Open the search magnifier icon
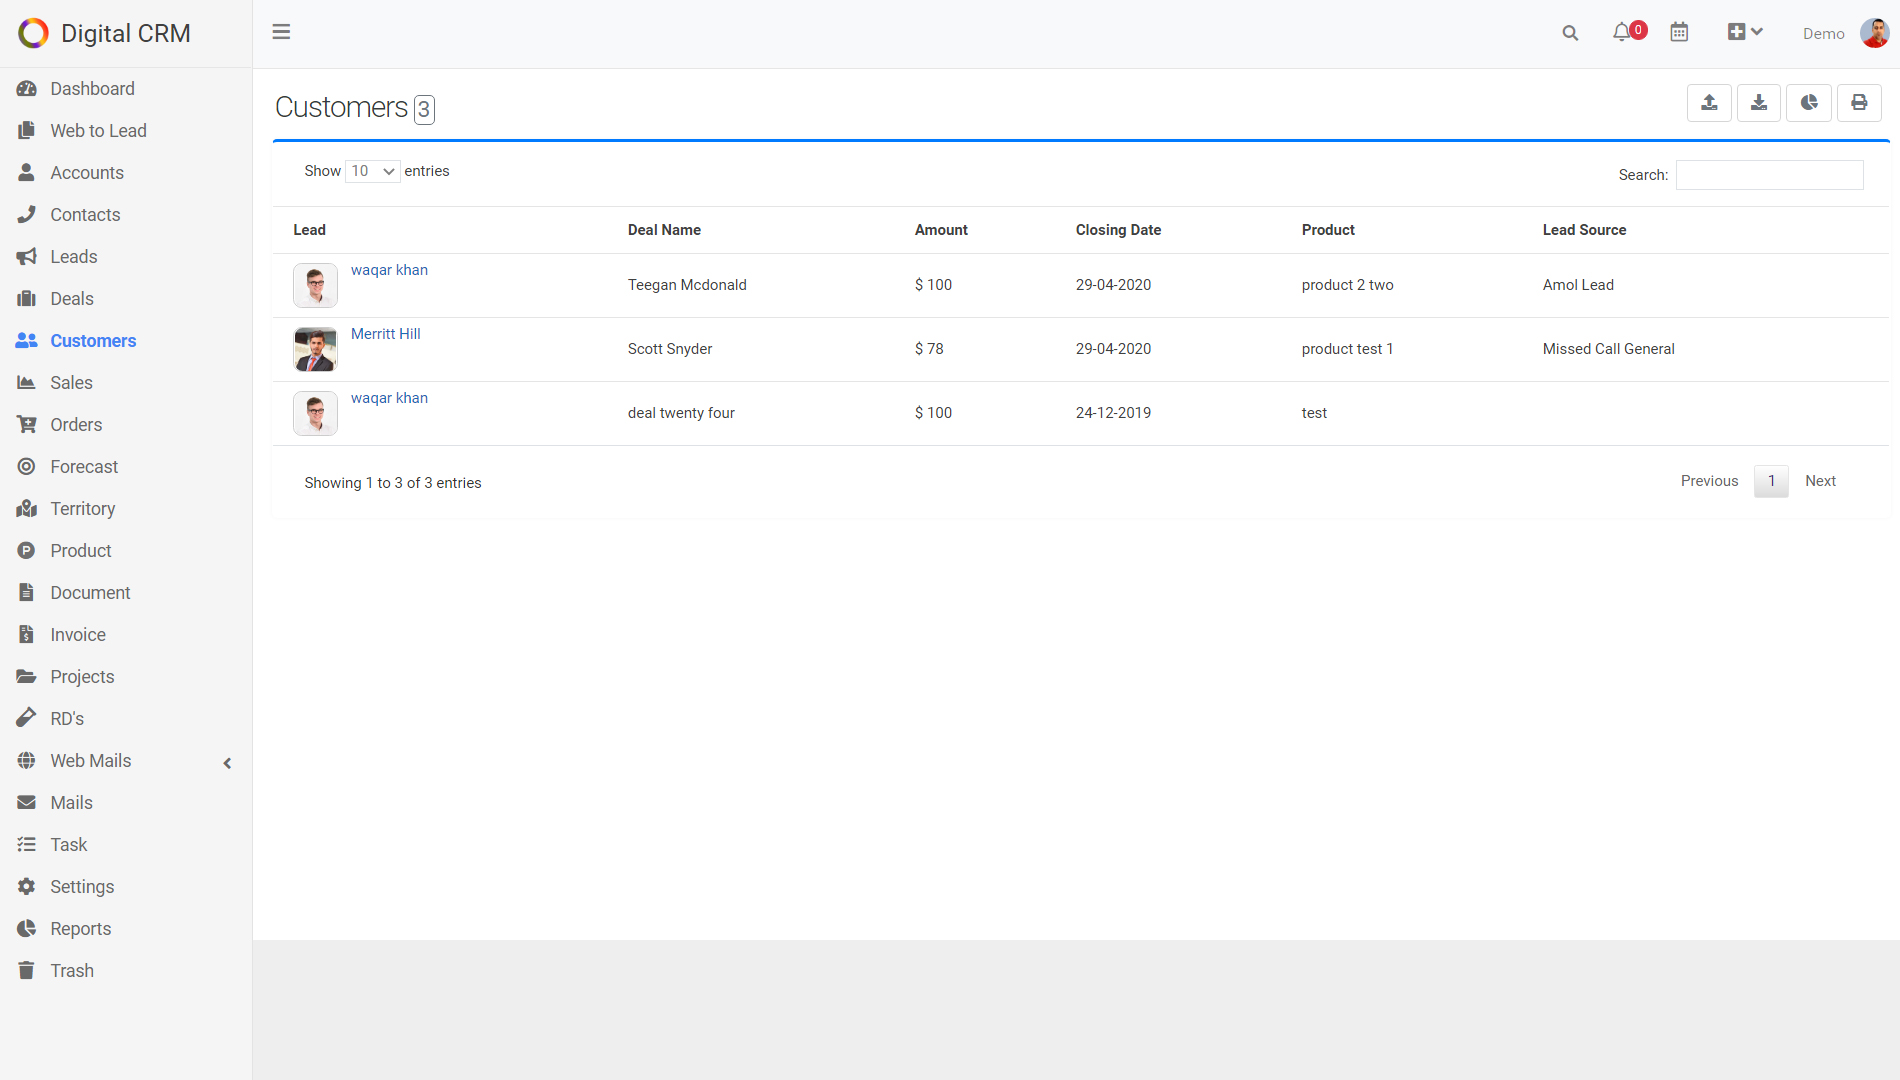This screenshot has width=1900, height=1080. 1570,33
